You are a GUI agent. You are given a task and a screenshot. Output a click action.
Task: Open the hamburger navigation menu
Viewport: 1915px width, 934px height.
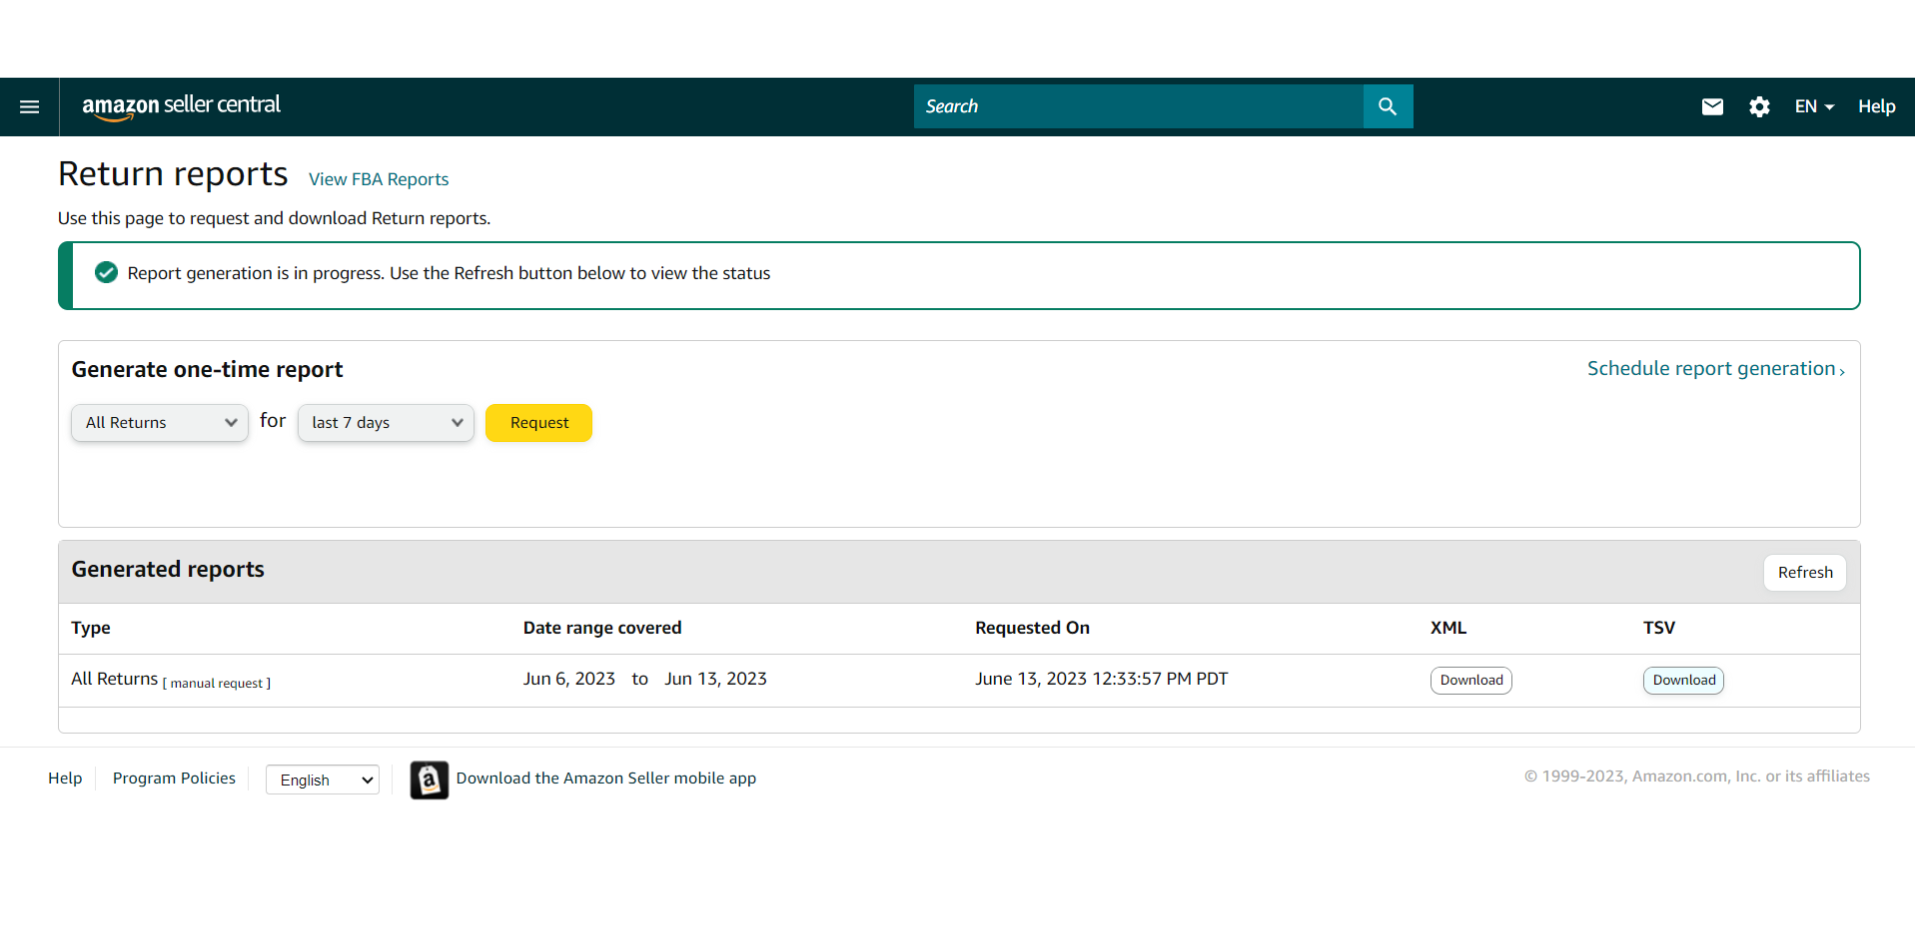(x=30, y=107)
